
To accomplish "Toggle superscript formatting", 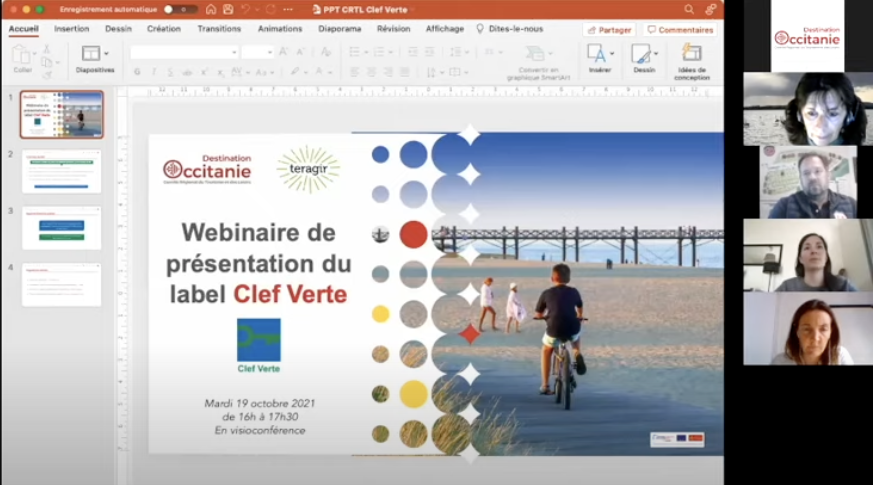I will click(x=204, y=72).
